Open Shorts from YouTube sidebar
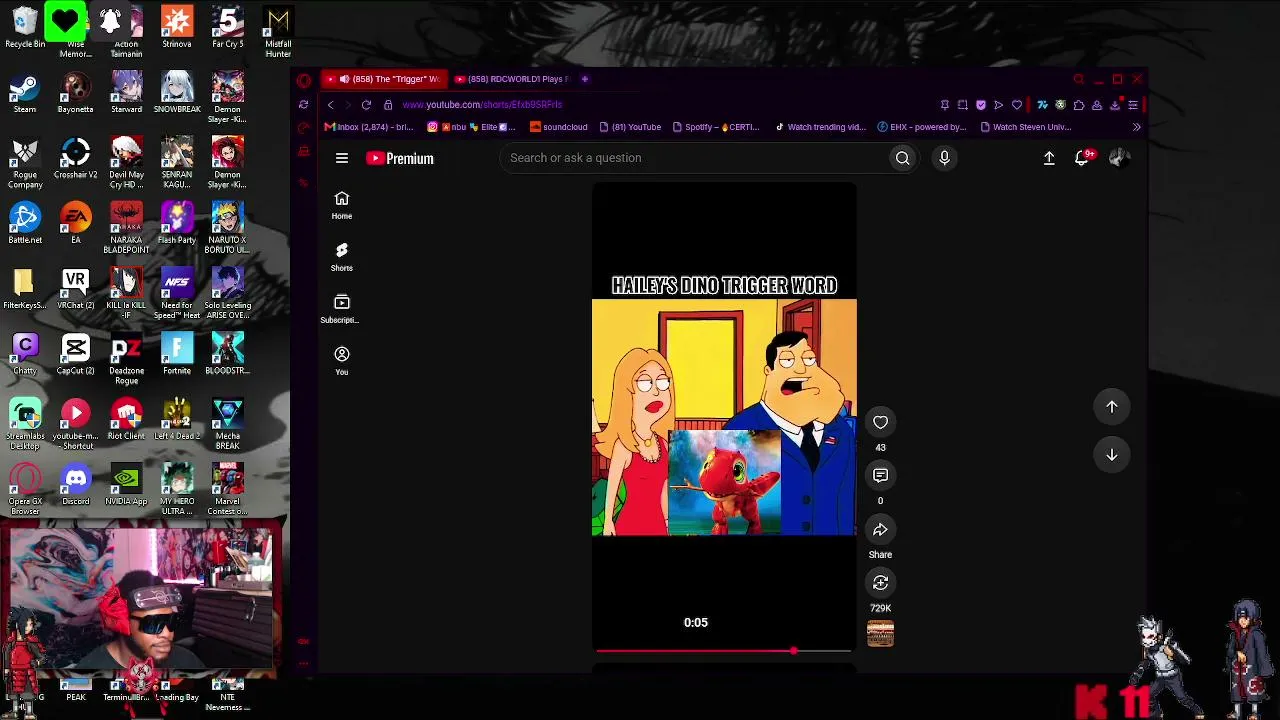This screenshot has height=720, width=1280. [342, 256]
